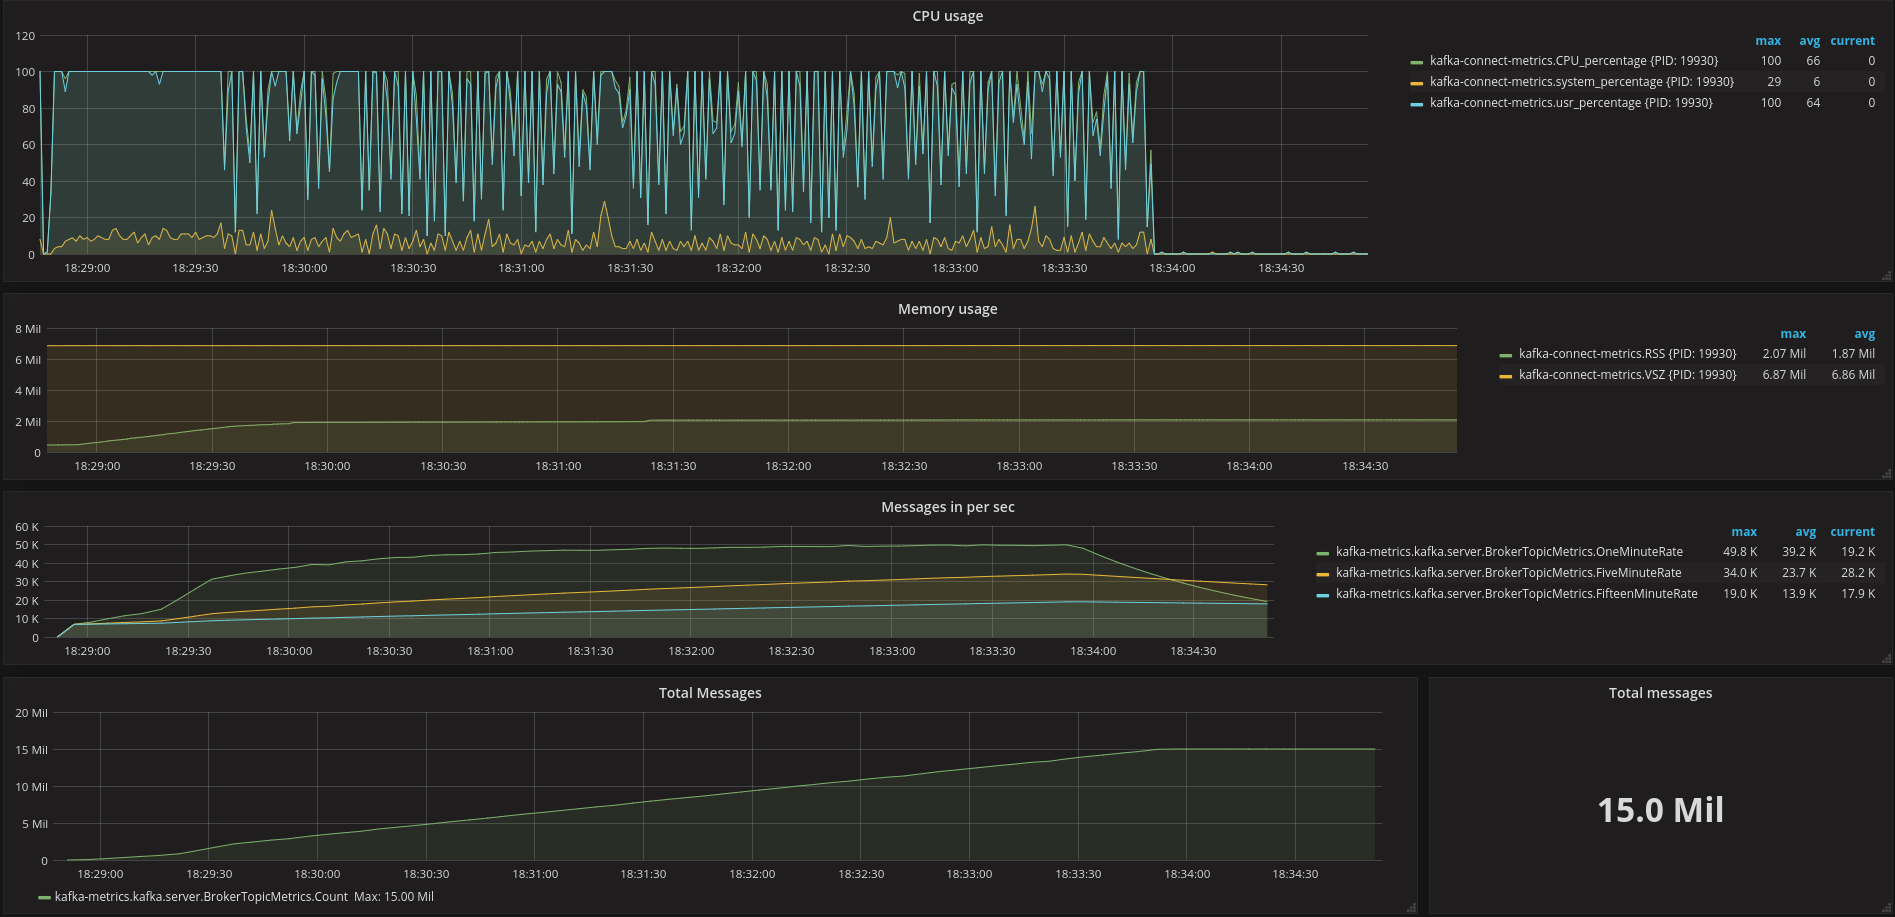Open the CPU usage panel title menu
1895x917 pixels.
click(947, 16)
